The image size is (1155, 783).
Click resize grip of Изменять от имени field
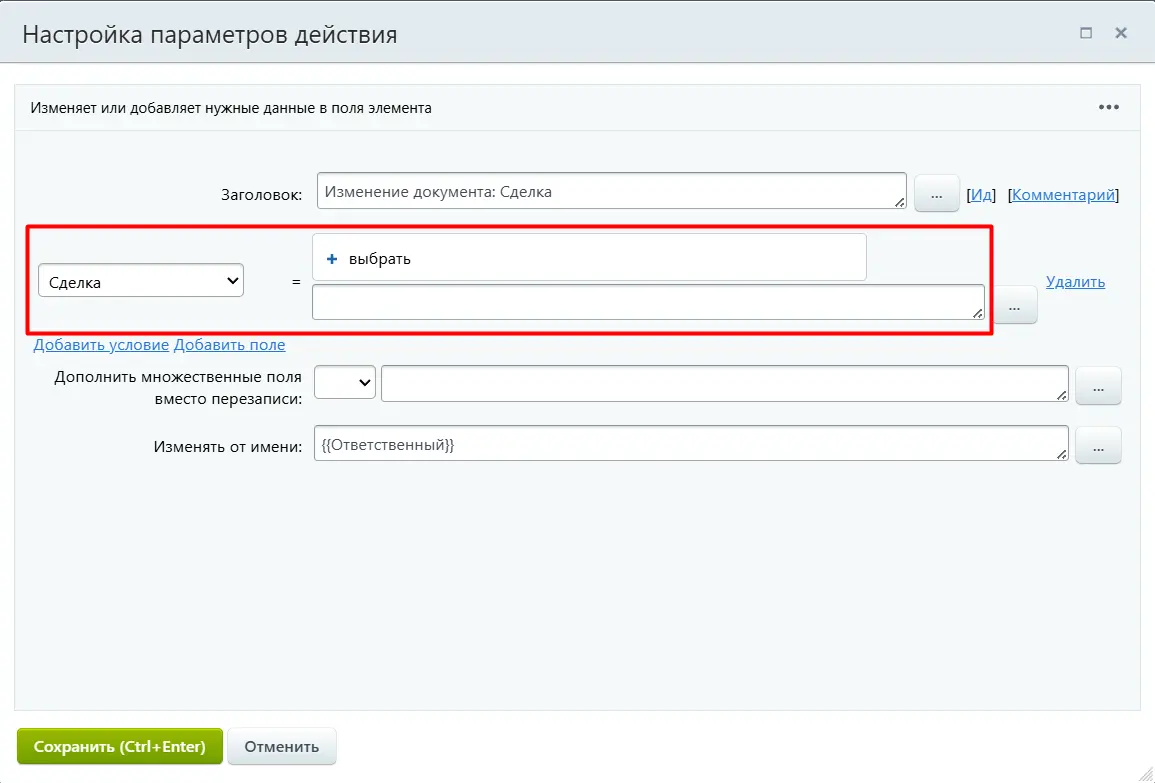(x=1061, y=454)
